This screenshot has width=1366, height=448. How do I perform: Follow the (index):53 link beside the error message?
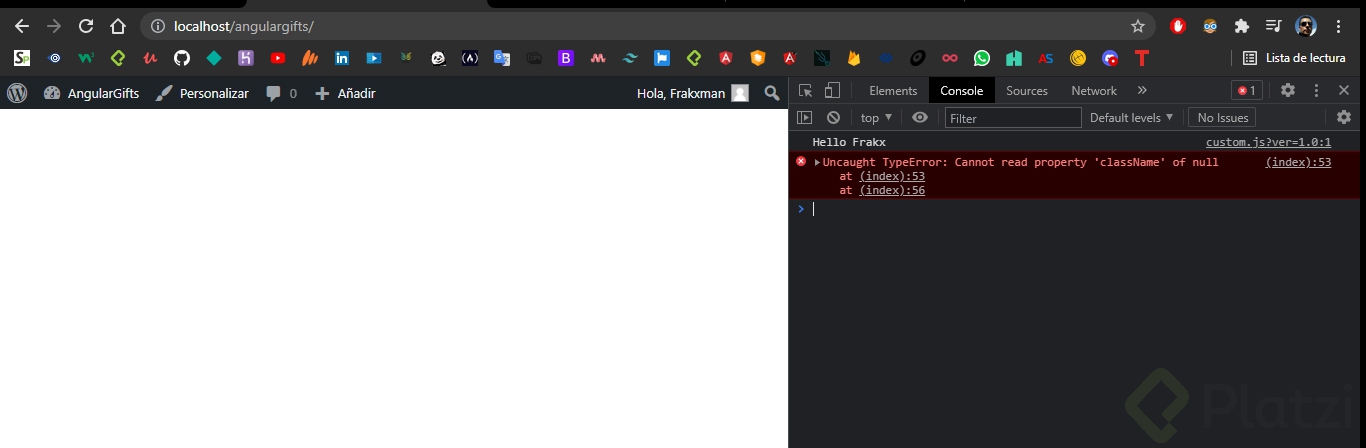[1298, 162]
